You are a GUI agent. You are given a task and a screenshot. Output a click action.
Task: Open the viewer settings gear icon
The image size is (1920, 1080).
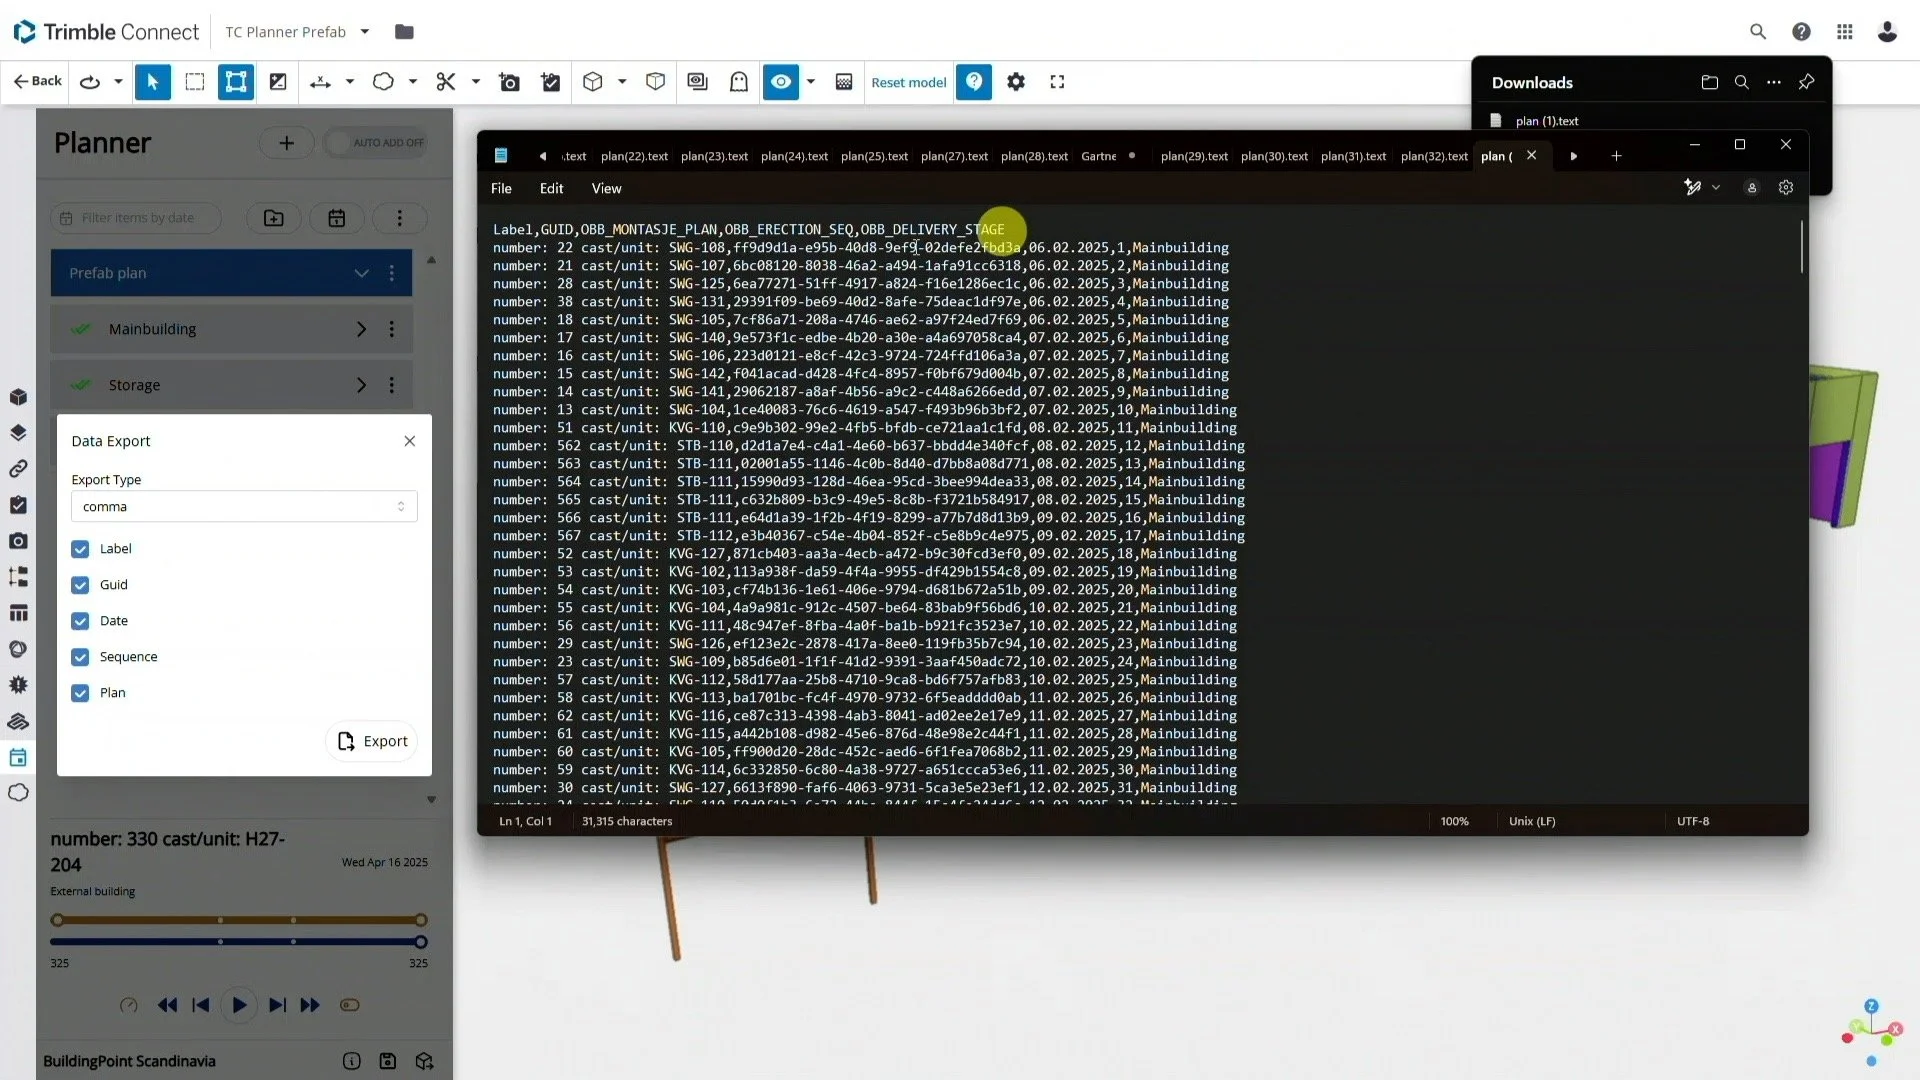point(1016,82)
